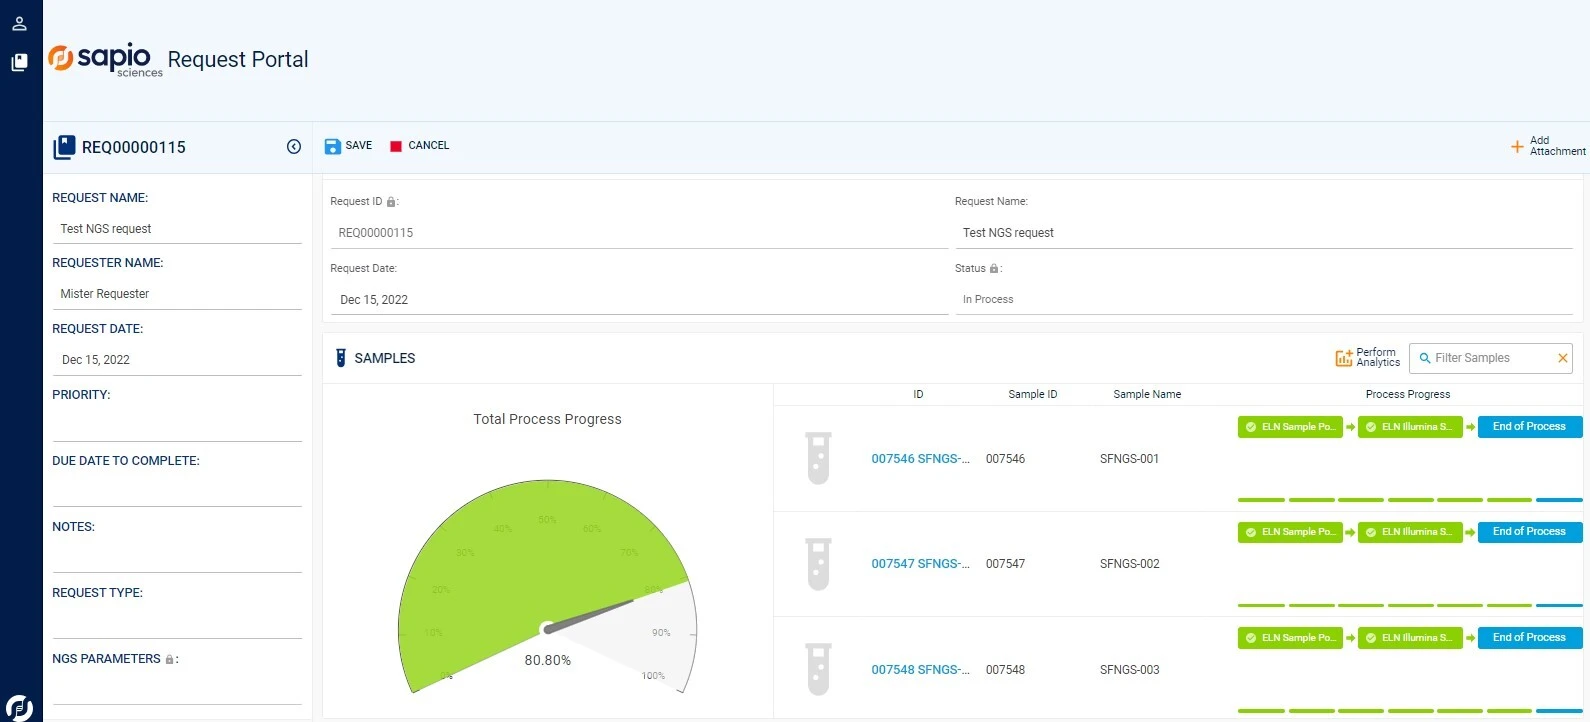Click the Due Date To Complete field

pyautogui.click(x=177, y=492)
